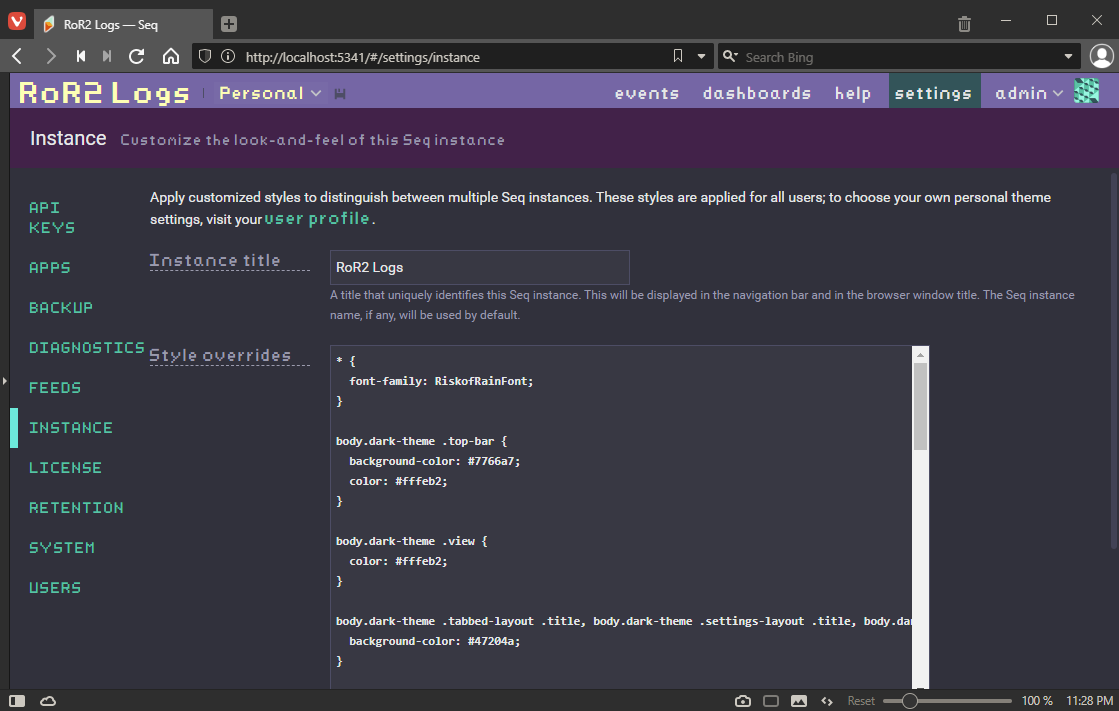Show site info in address bar
The width and height of the screenshot is (1119, 711).
coord(228,56)
